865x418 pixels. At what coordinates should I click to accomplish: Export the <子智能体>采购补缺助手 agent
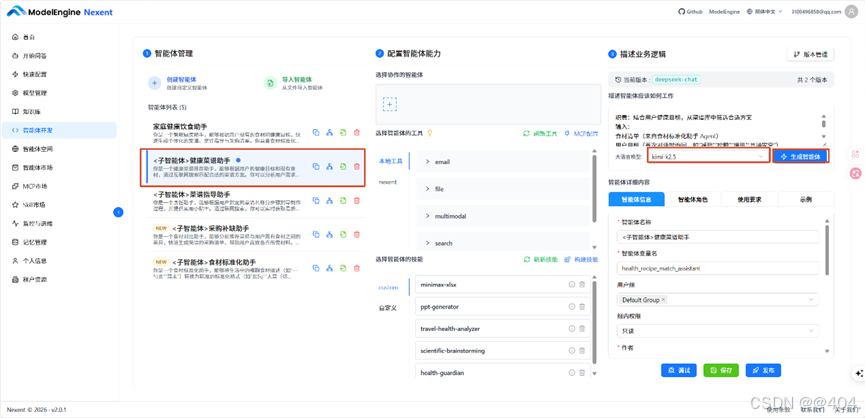[343, 234]
